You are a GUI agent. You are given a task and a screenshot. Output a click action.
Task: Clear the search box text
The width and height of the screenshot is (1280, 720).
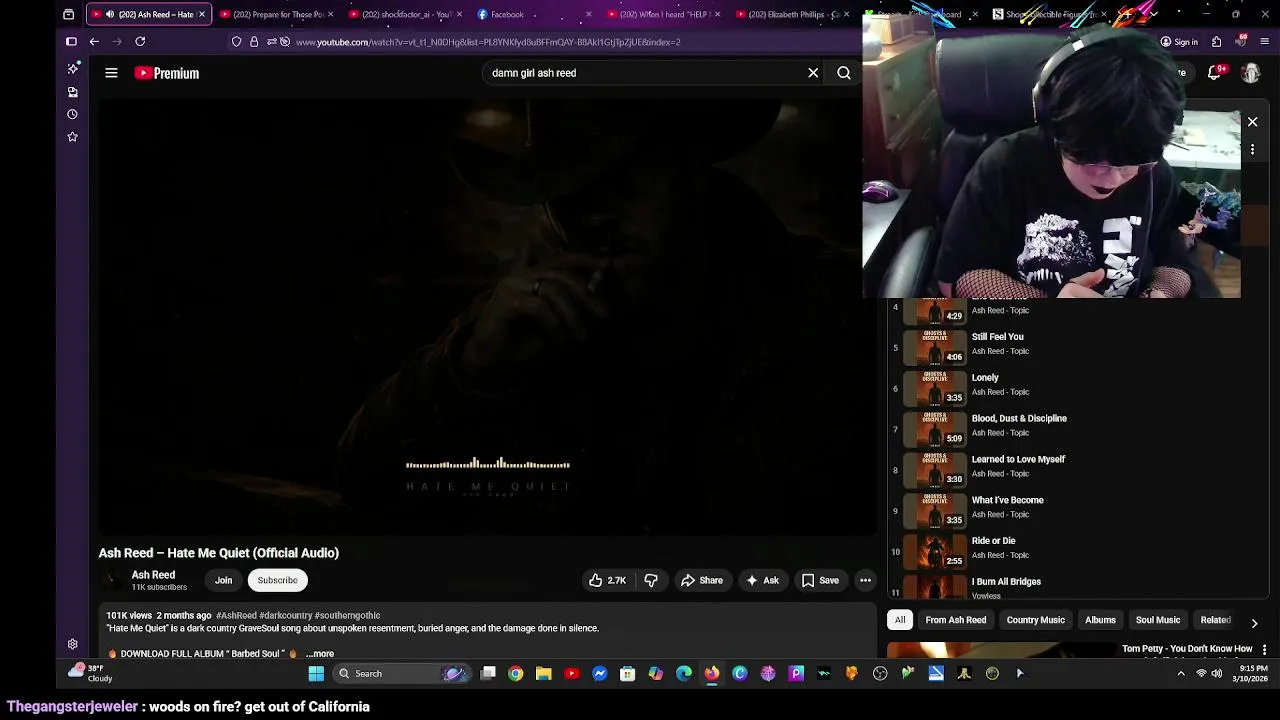point(813,73)
